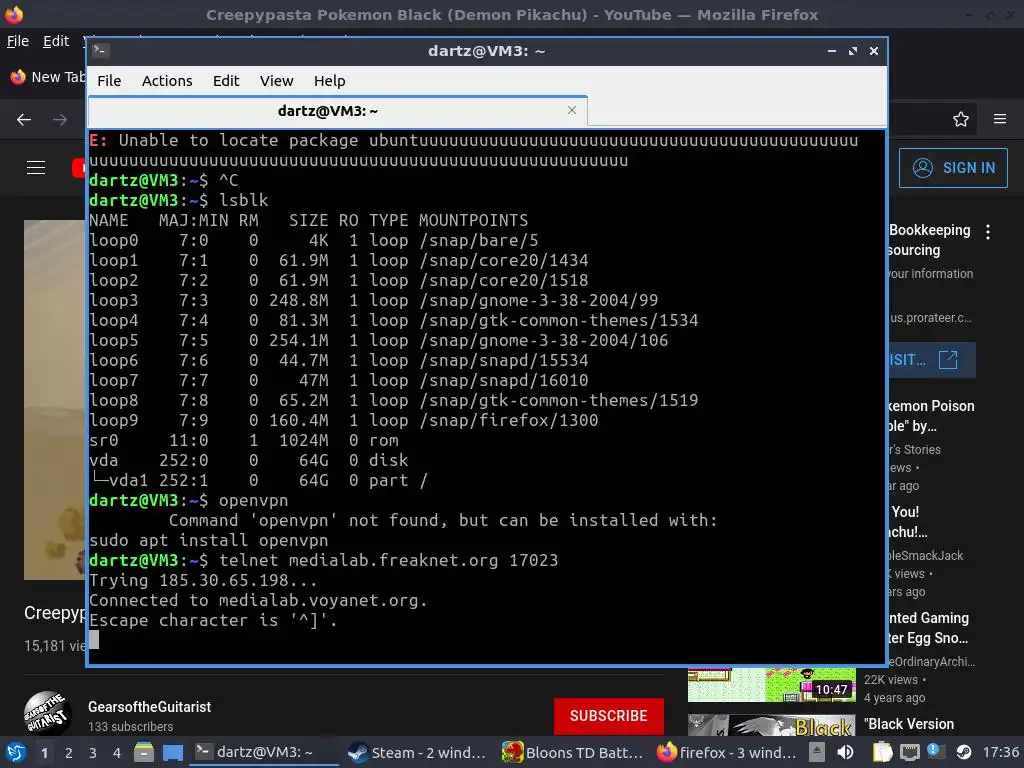
Task: Switch to workspace 3
Action: pos(93,753)
